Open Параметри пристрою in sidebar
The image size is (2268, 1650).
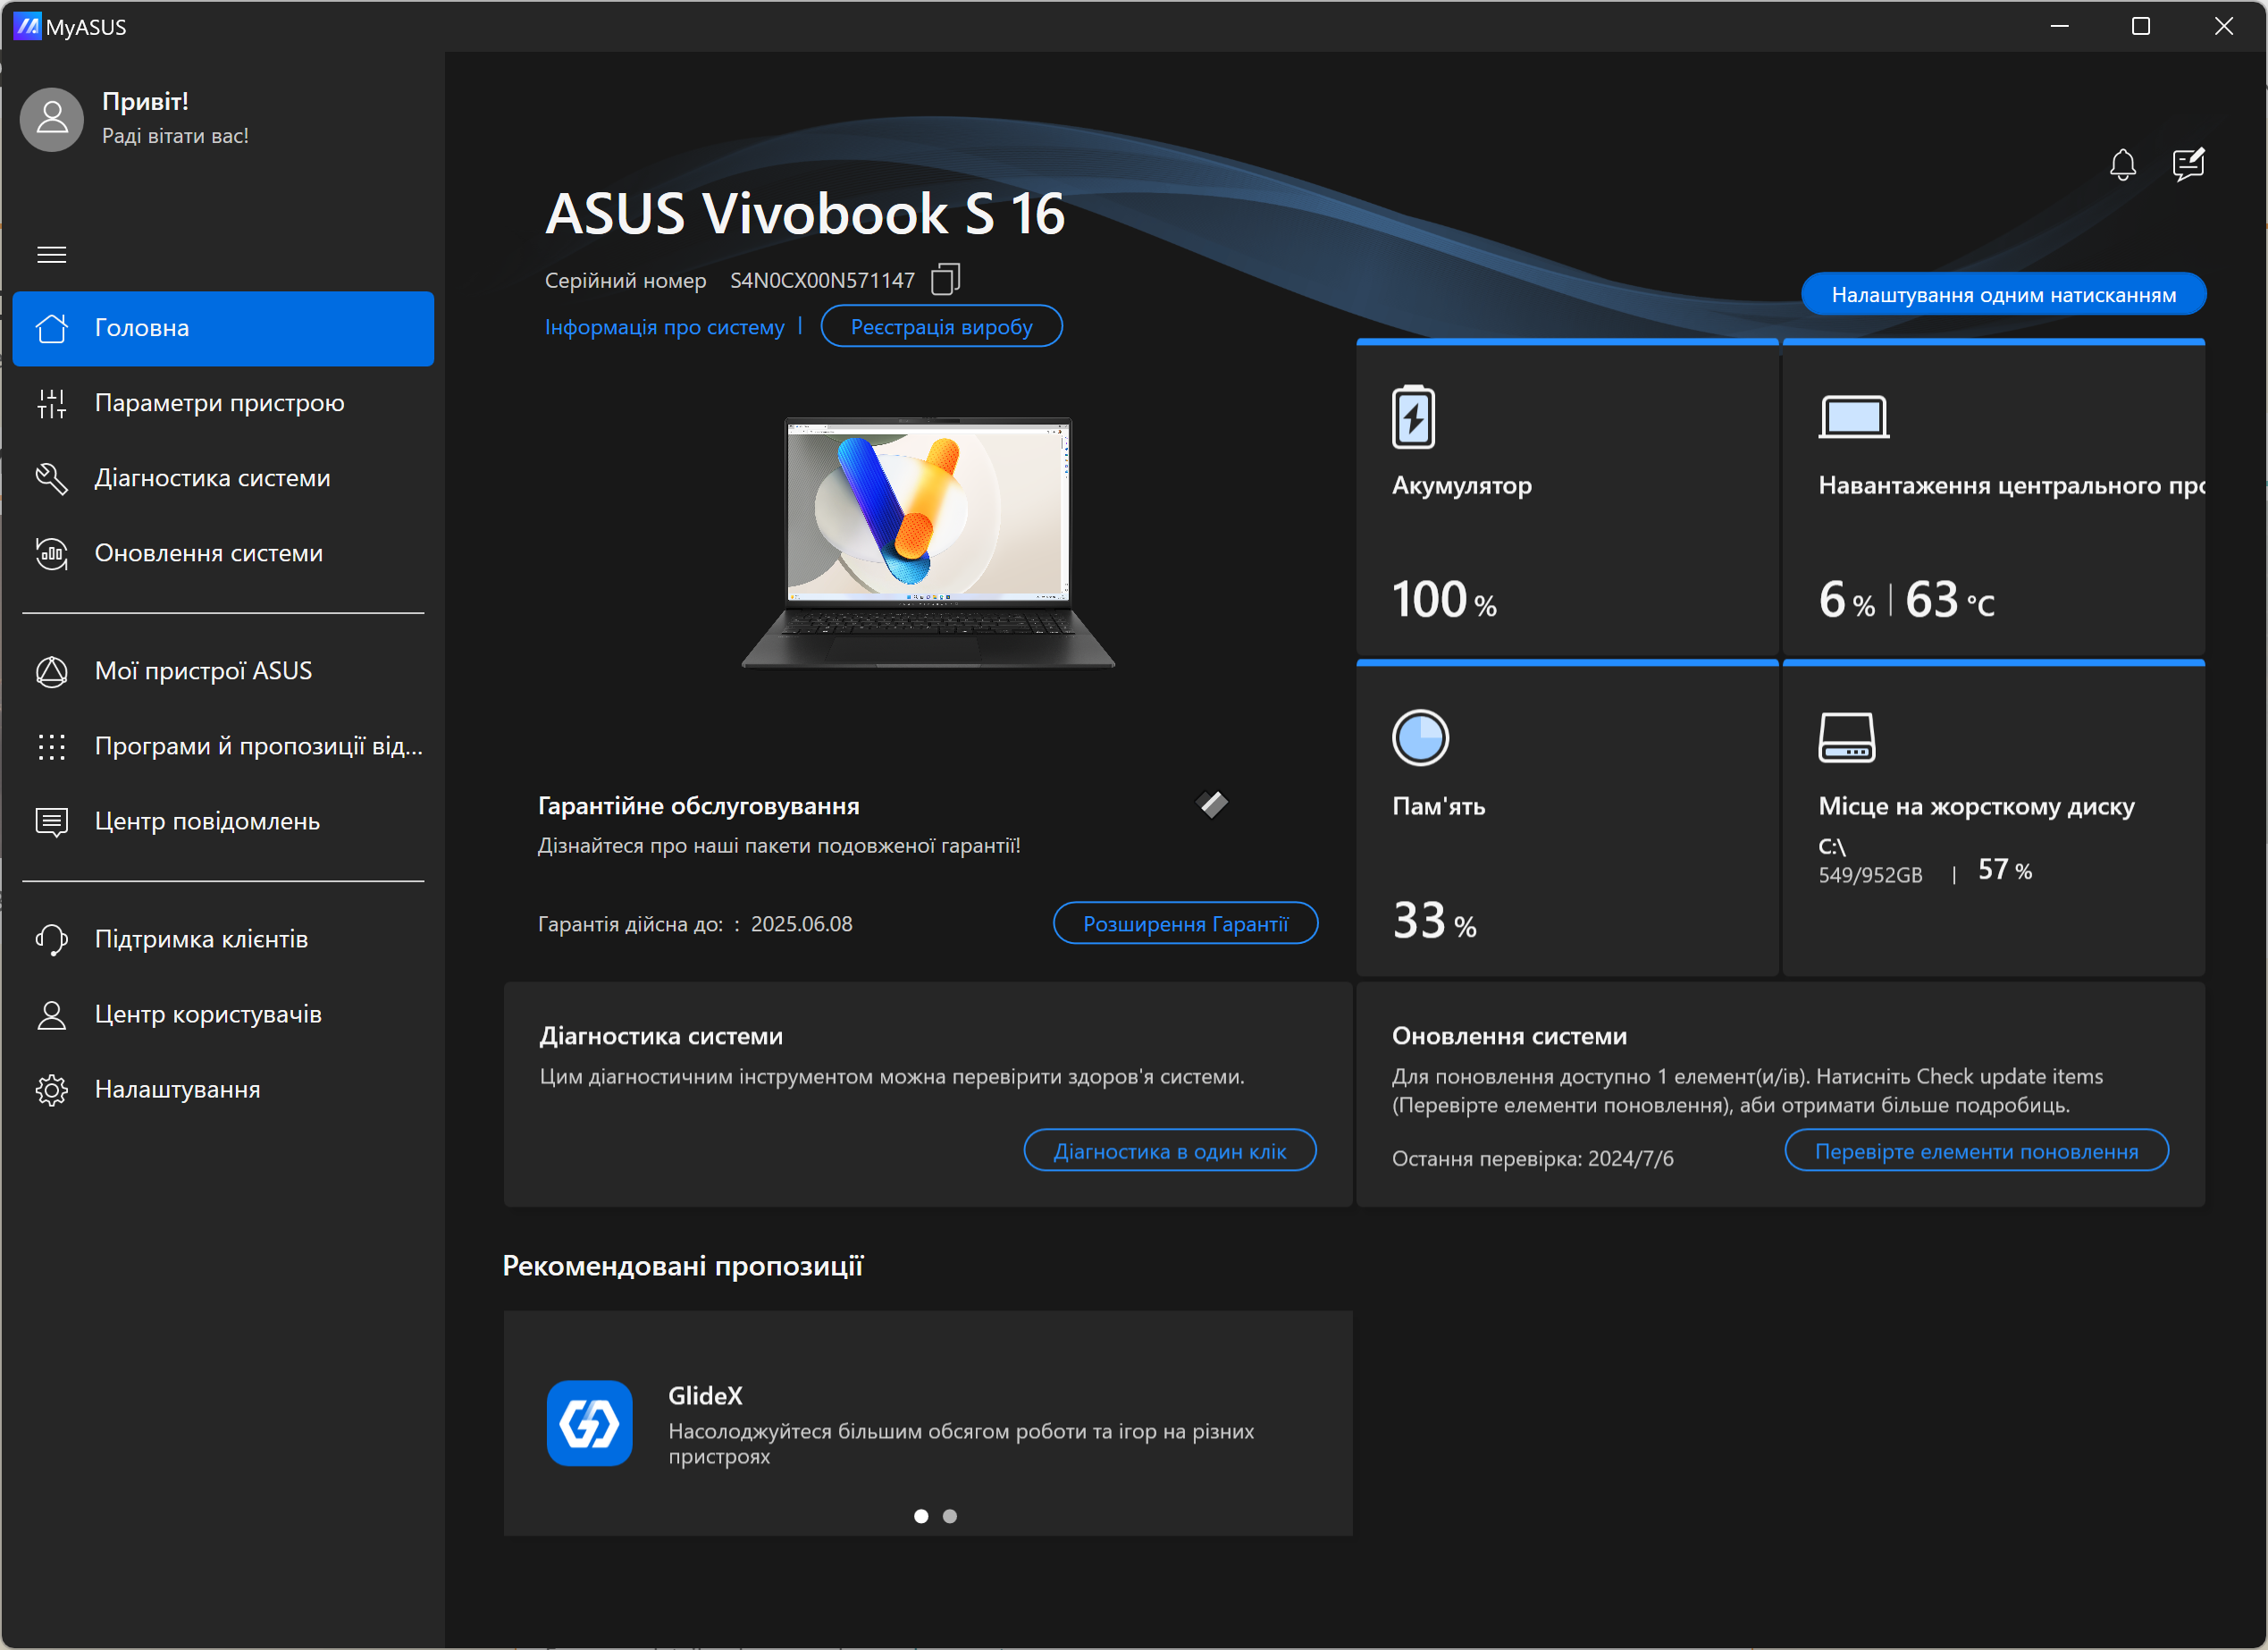tap(223, 403)
